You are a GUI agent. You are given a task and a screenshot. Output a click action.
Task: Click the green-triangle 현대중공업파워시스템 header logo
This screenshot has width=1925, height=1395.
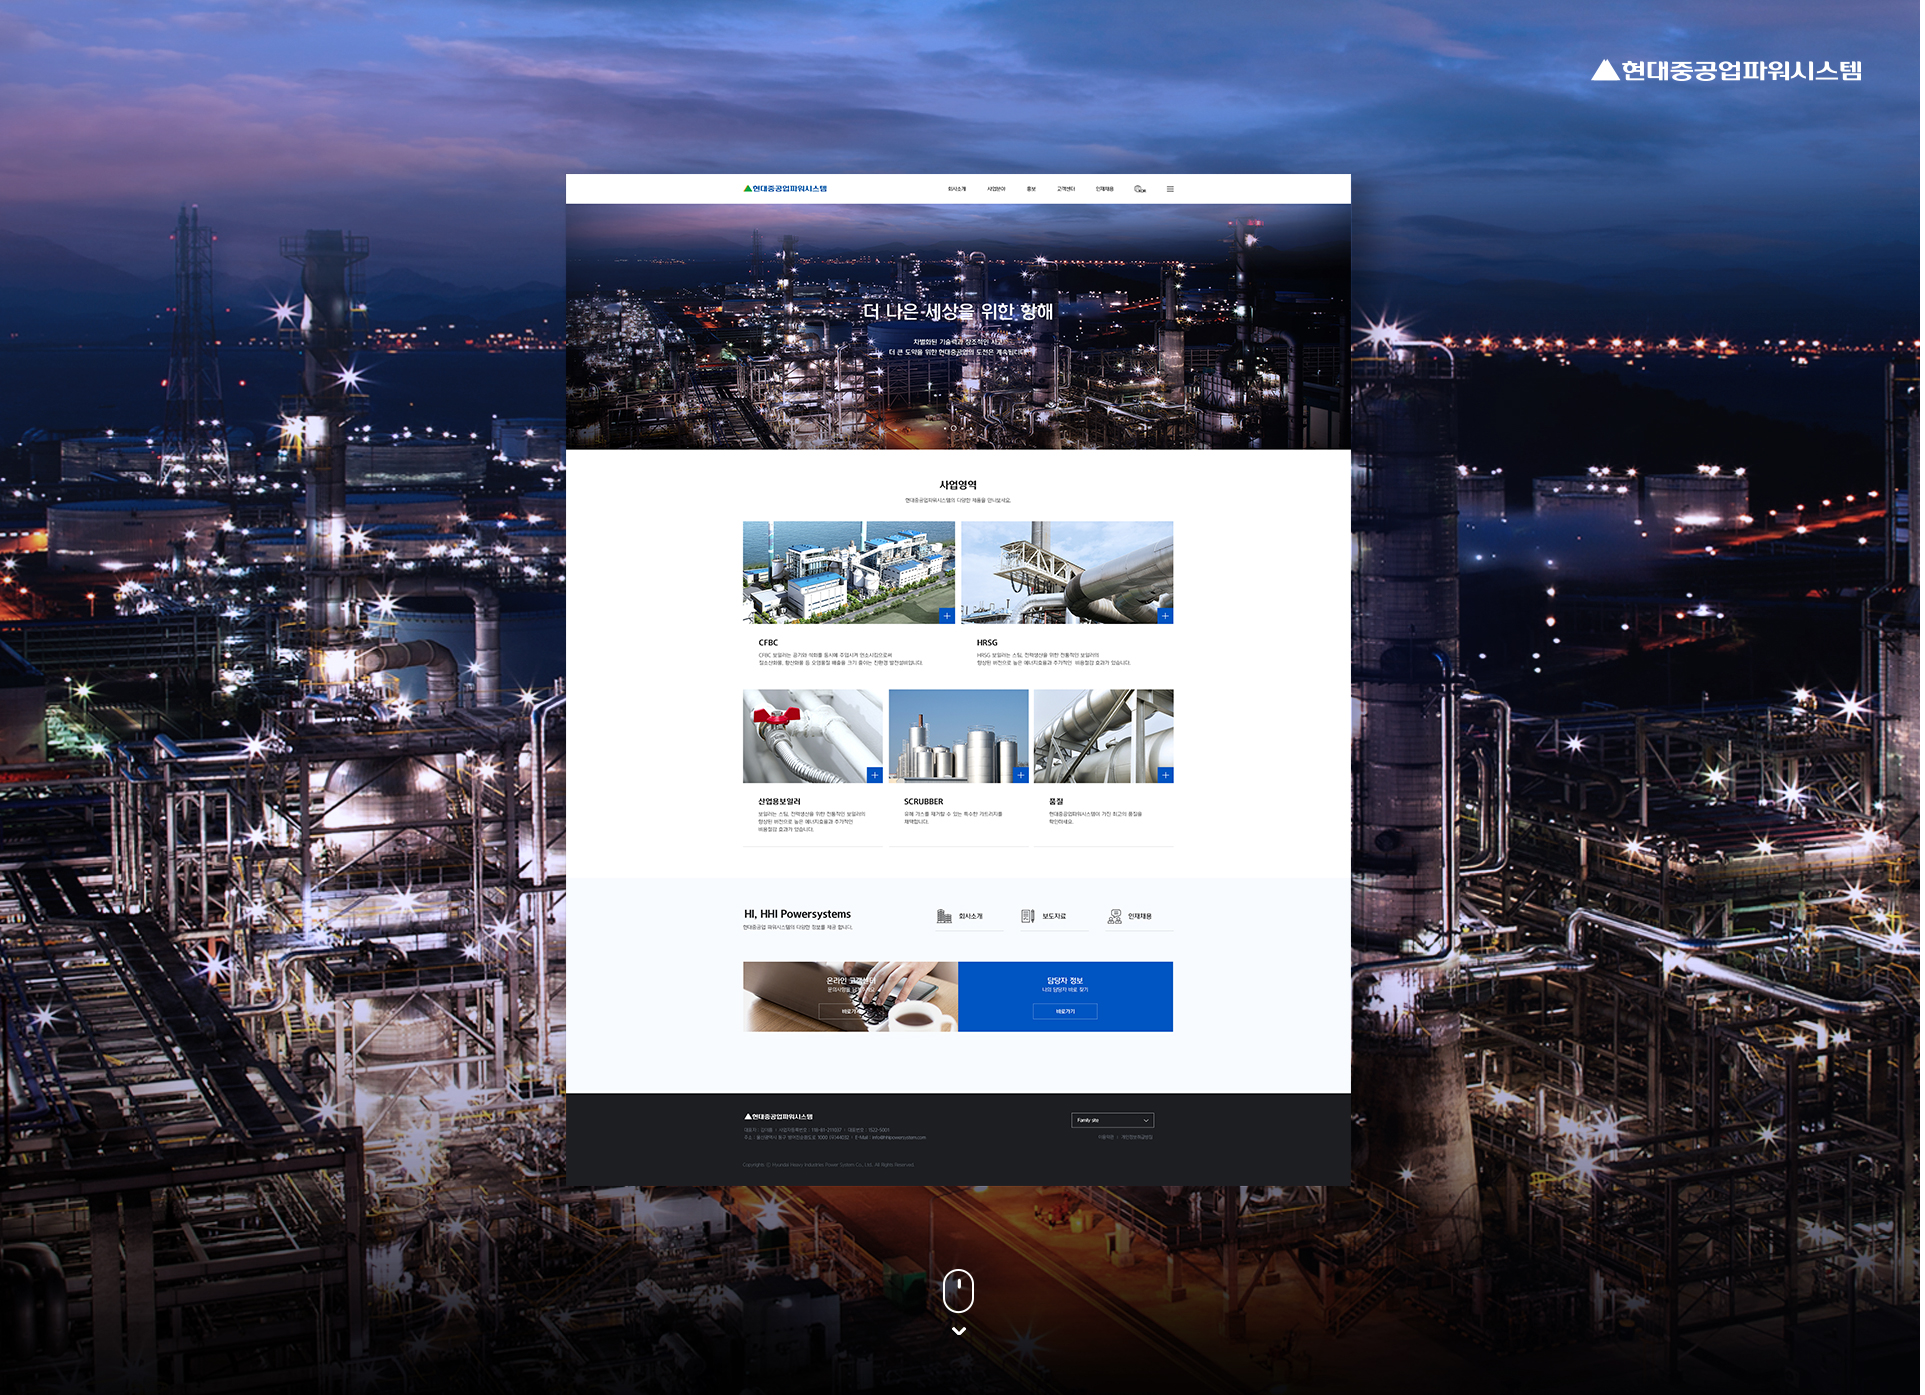tap(787, 189)
